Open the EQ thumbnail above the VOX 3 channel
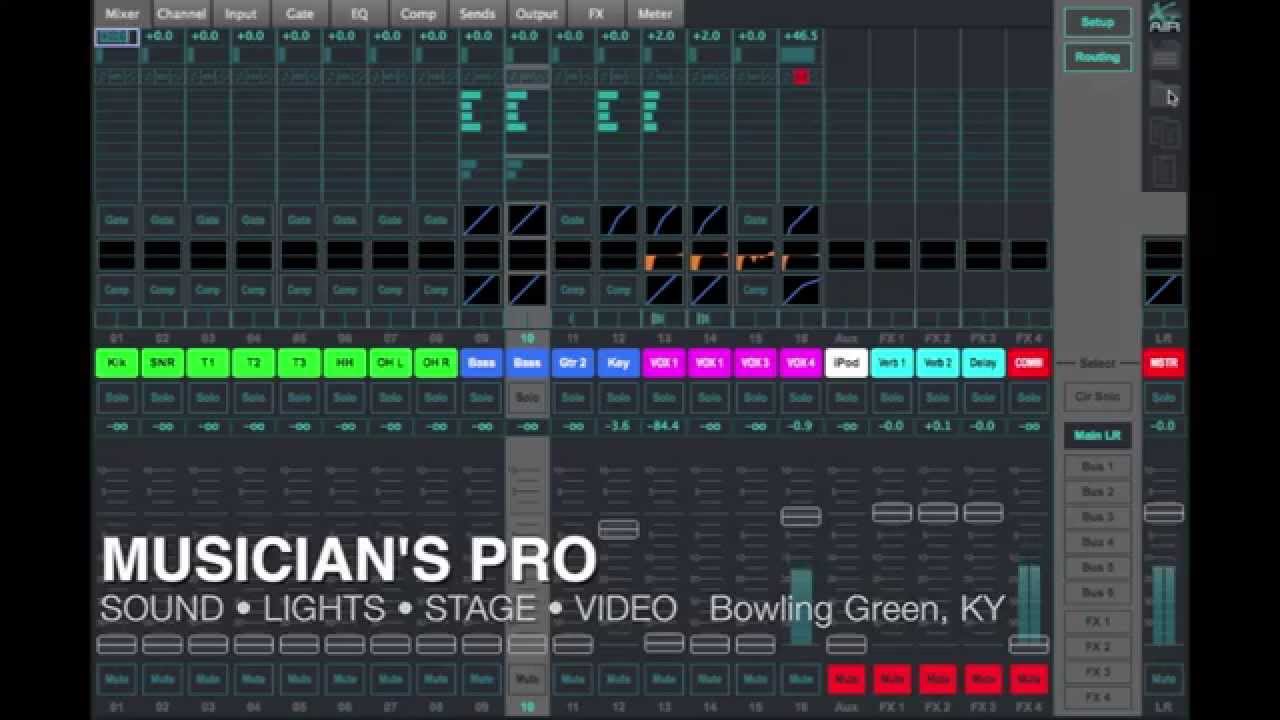1280x720 pixels. (755, 255)
